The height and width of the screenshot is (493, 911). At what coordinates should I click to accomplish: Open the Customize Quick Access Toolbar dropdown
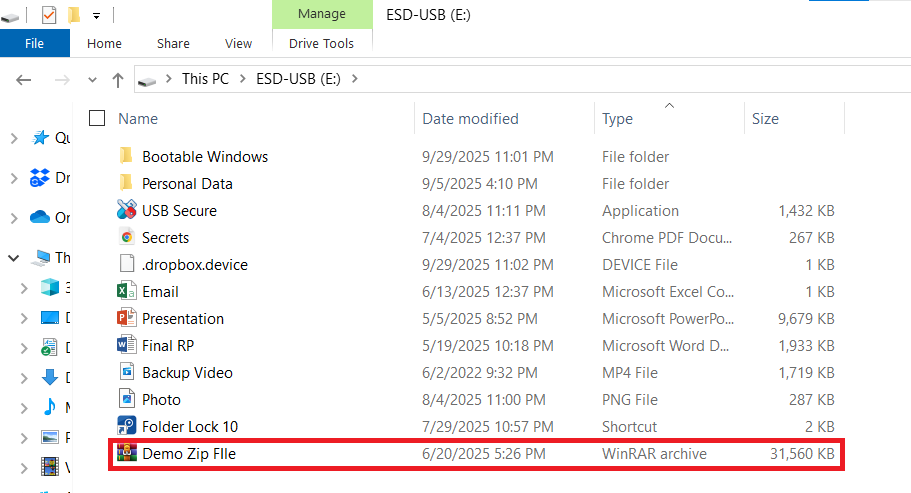(x=96, y=16)
